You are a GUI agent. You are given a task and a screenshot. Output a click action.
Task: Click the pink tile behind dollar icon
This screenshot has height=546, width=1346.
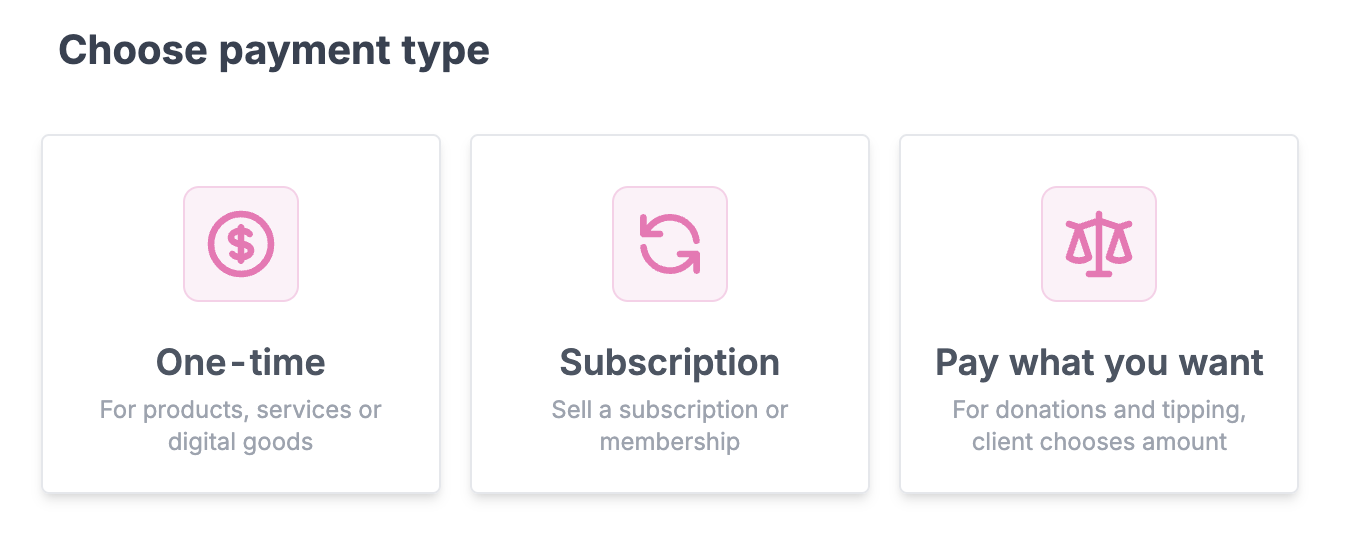(x=241, y=244)
